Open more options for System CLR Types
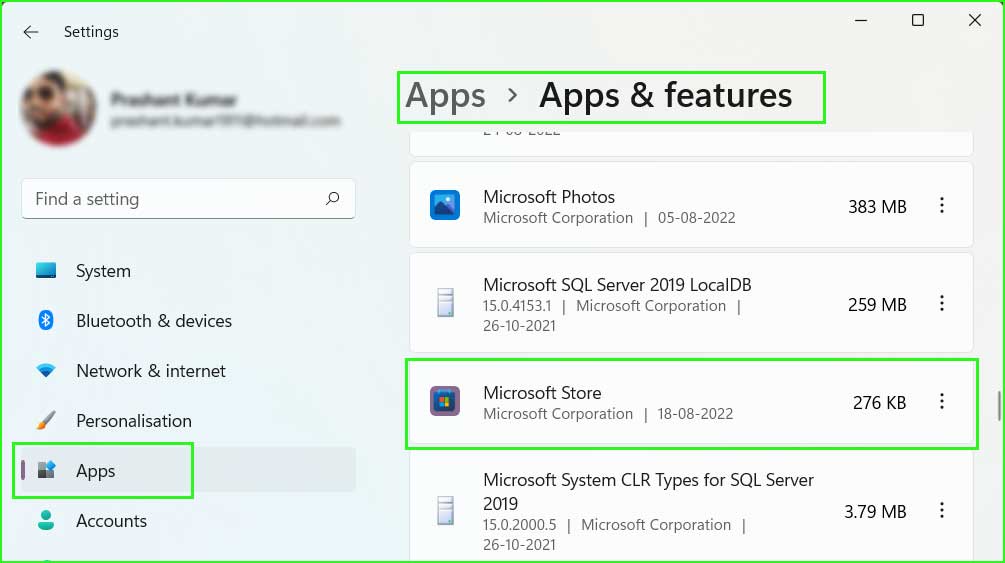The width and height of the screenshot is (1005, 563). point(942,510)
